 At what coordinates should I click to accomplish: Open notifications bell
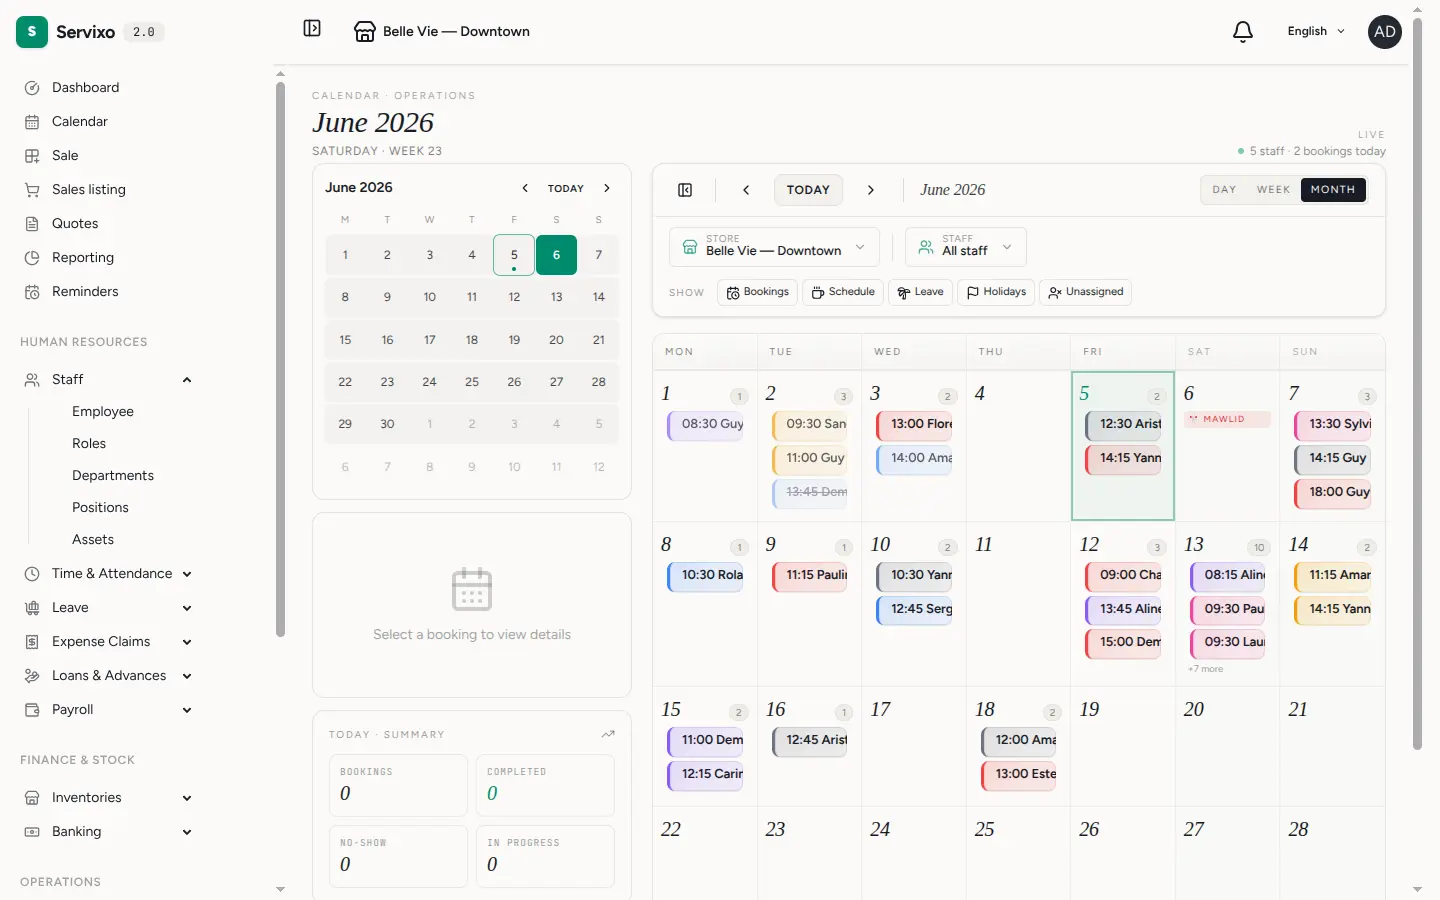(x=1243, y=32)
